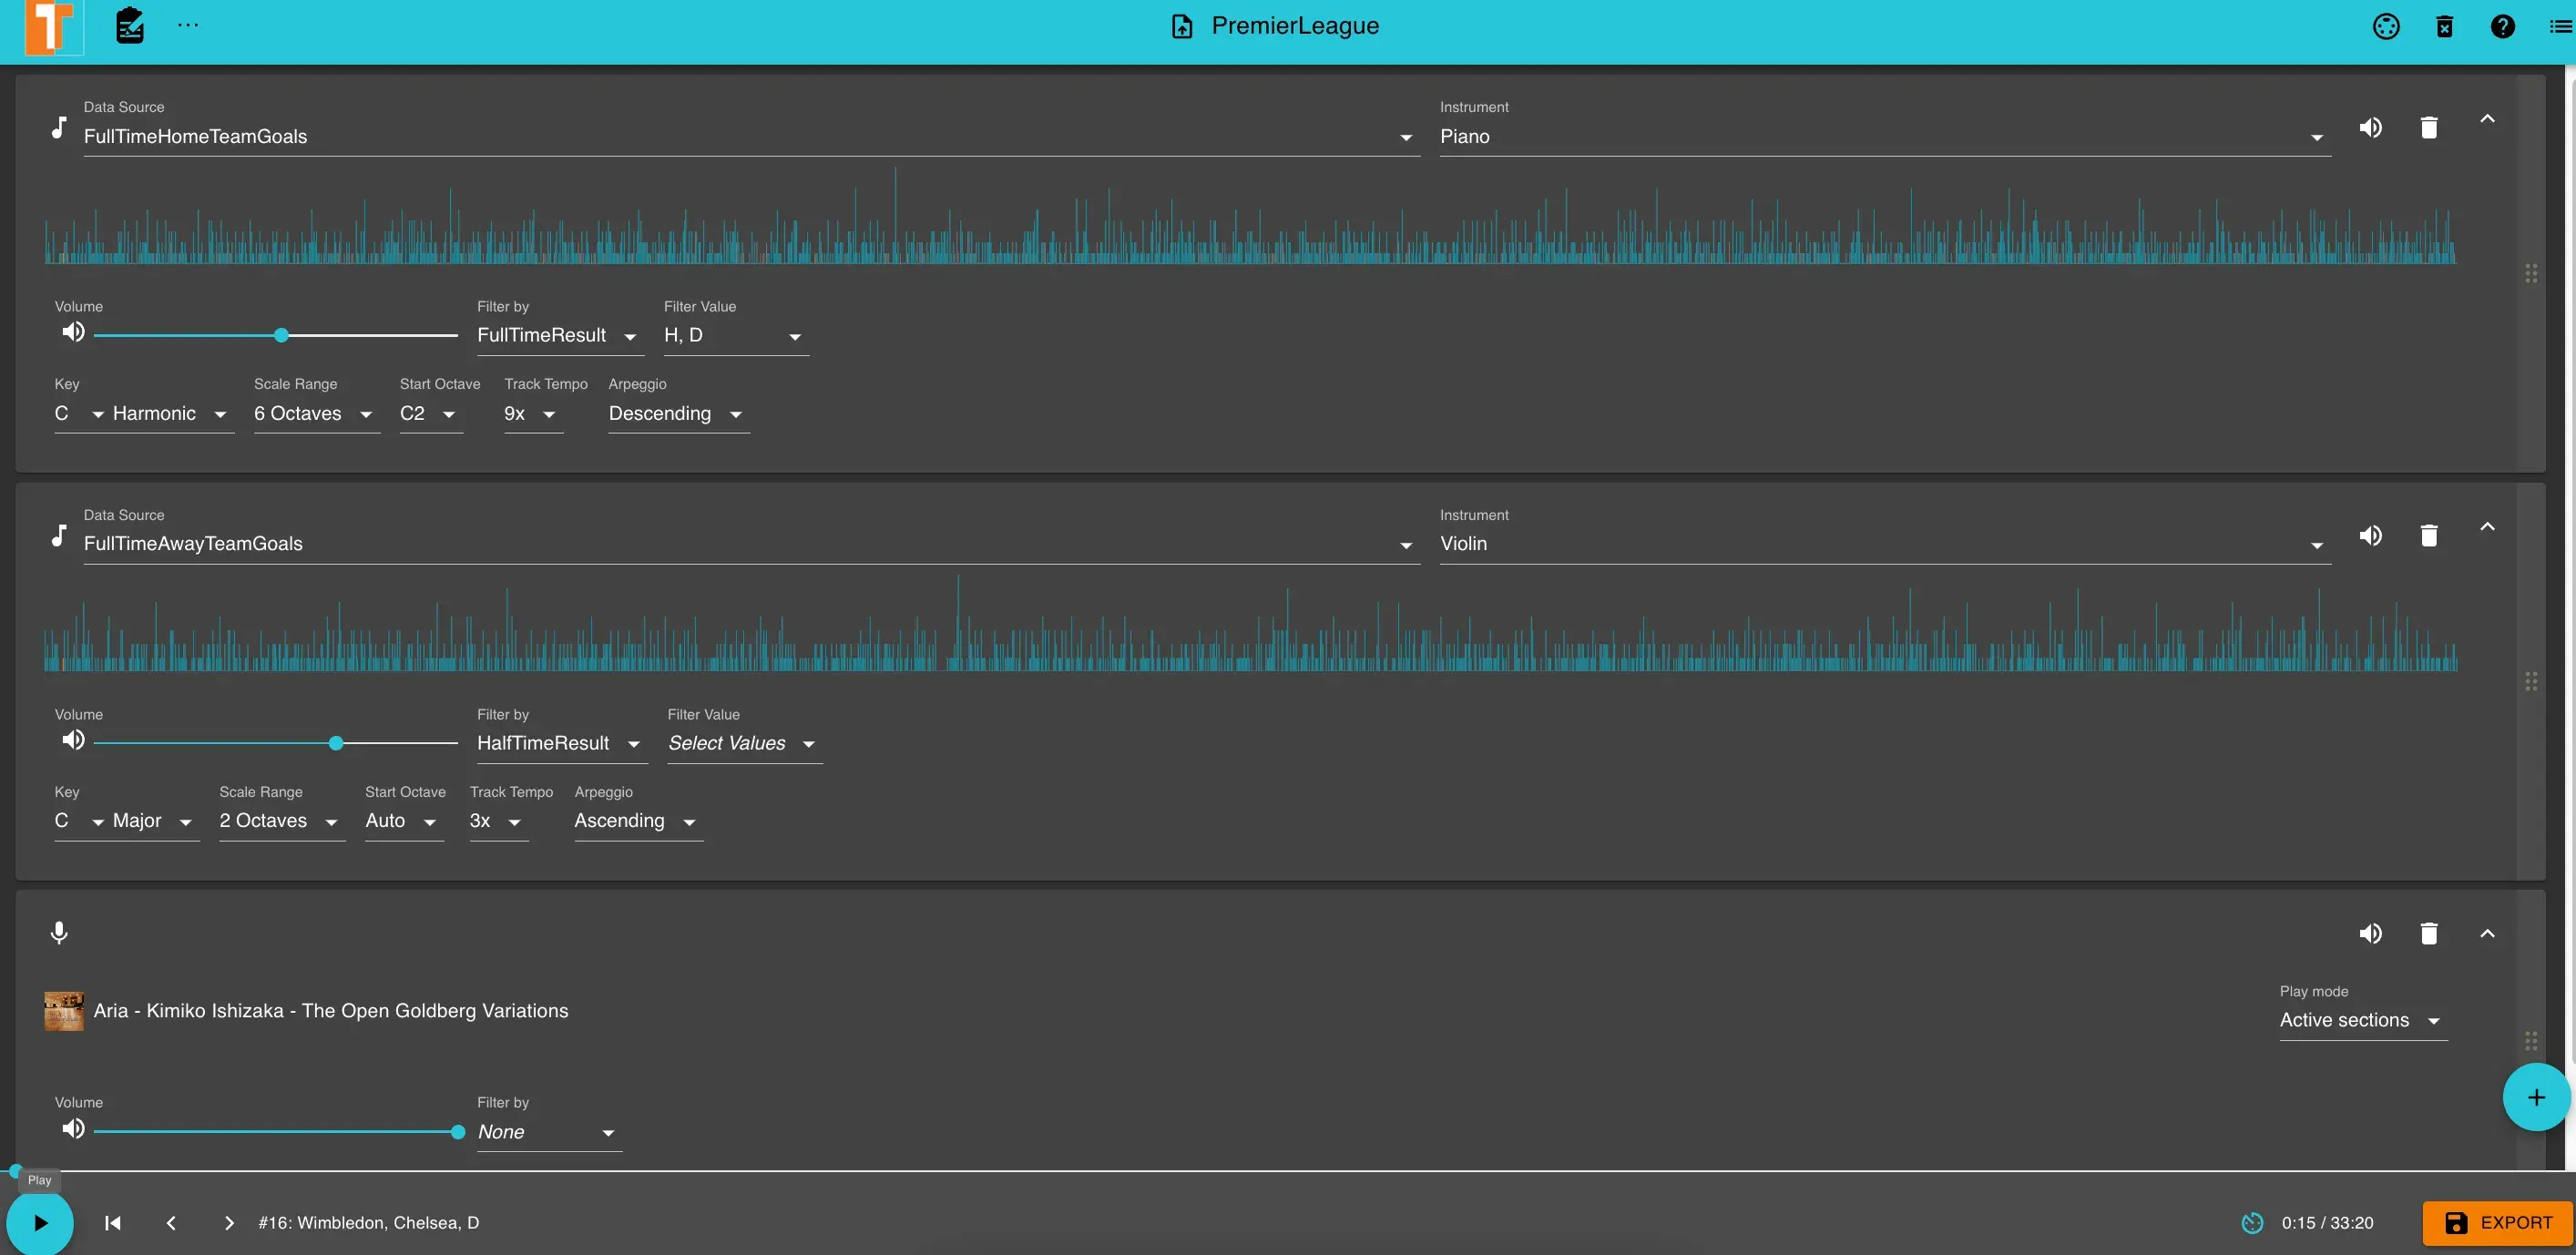Select Active sections play mode dropdown
The image size is (2576, 1255).
(2356, 1020)
